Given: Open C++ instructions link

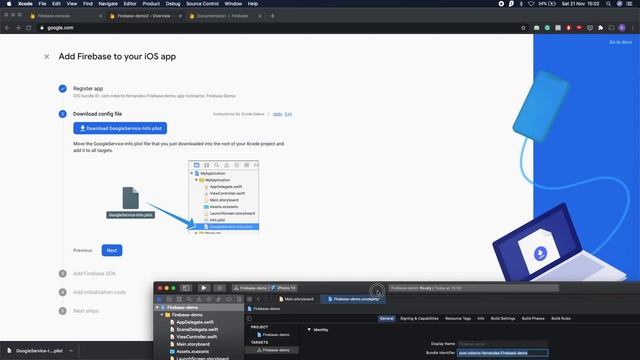Looking at the screenshot, I should pos(288,114).
